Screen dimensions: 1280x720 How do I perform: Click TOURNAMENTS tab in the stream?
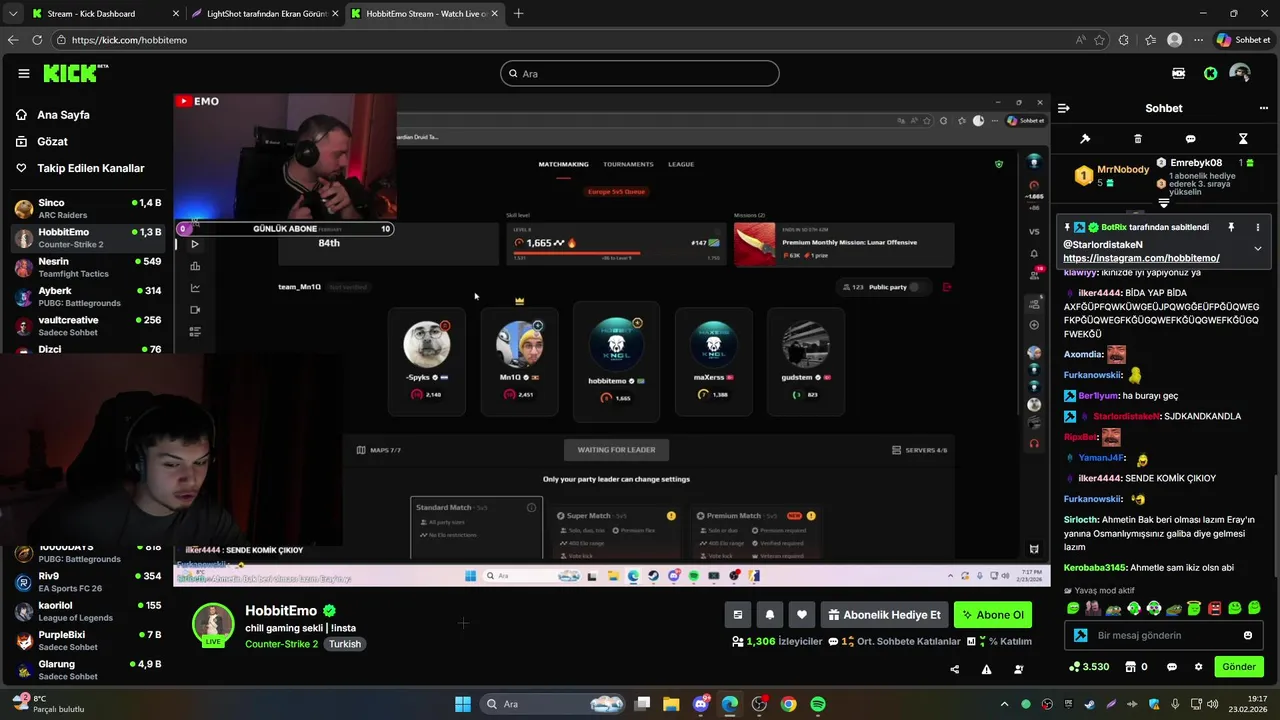(x=628, y=164)
